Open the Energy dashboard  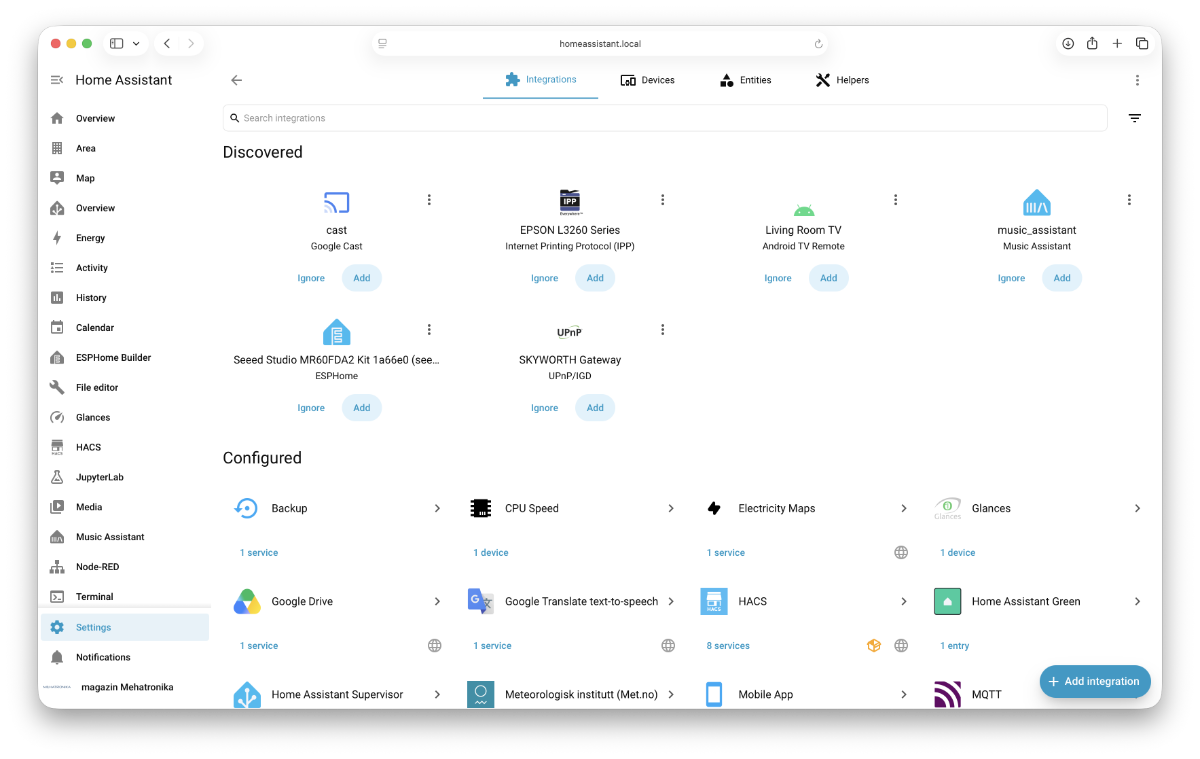tap(125, 238)
